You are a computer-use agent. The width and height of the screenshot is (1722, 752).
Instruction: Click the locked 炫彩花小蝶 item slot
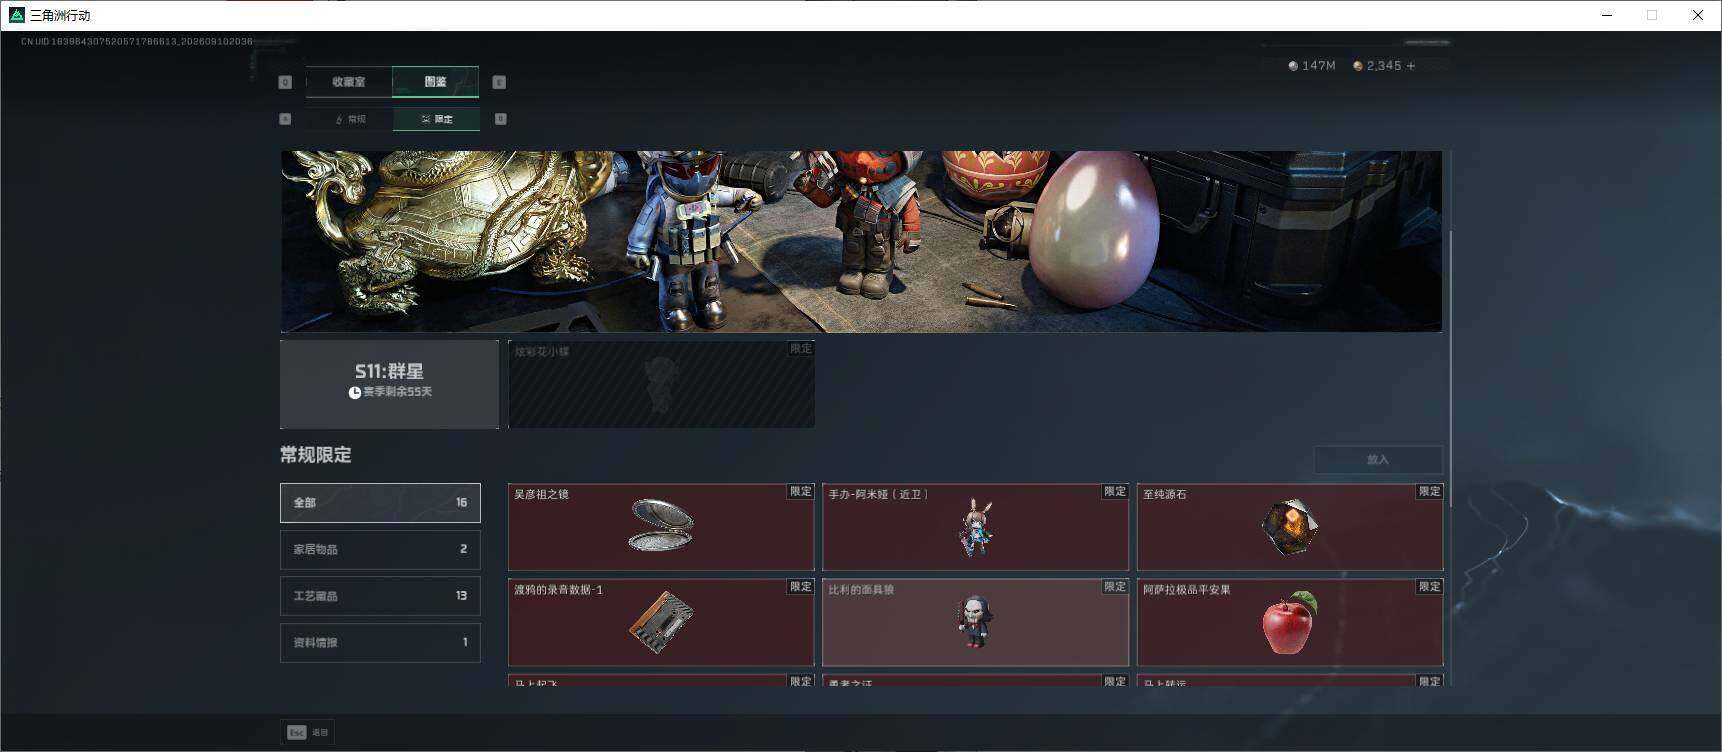pos(661,384)
